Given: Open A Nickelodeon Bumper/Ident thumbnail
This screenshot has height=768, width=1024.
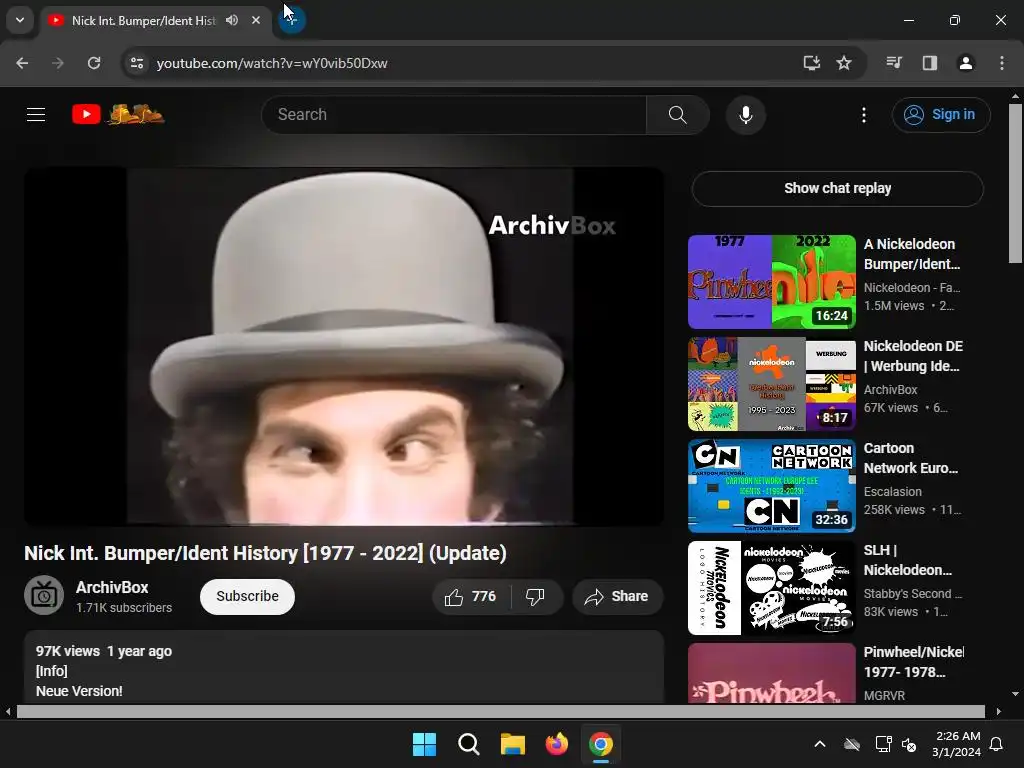Looking at the screenshot, I should coord(772,282).
